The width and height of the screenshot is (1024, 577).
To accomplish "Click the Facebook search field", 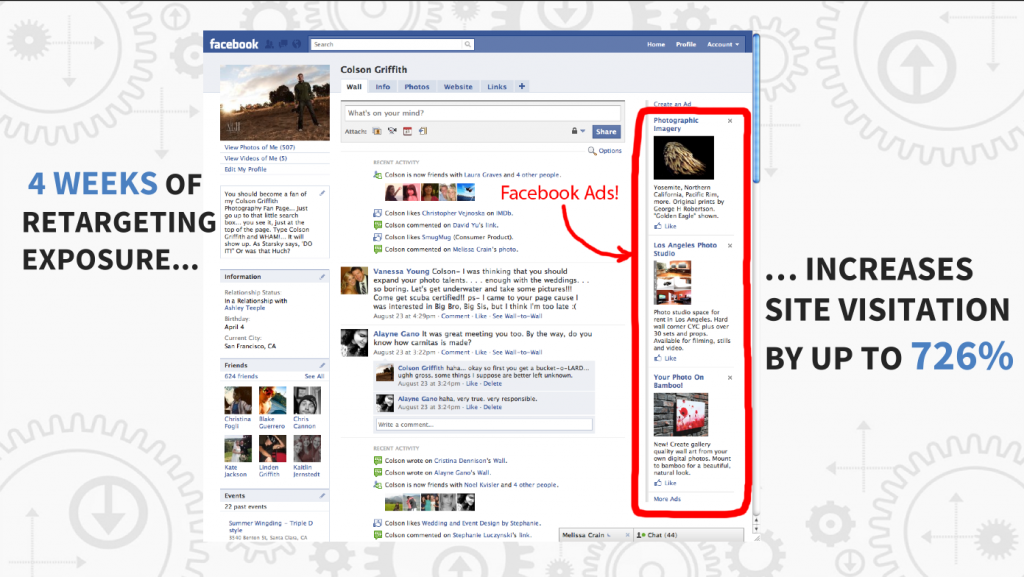I will (387, 44).
